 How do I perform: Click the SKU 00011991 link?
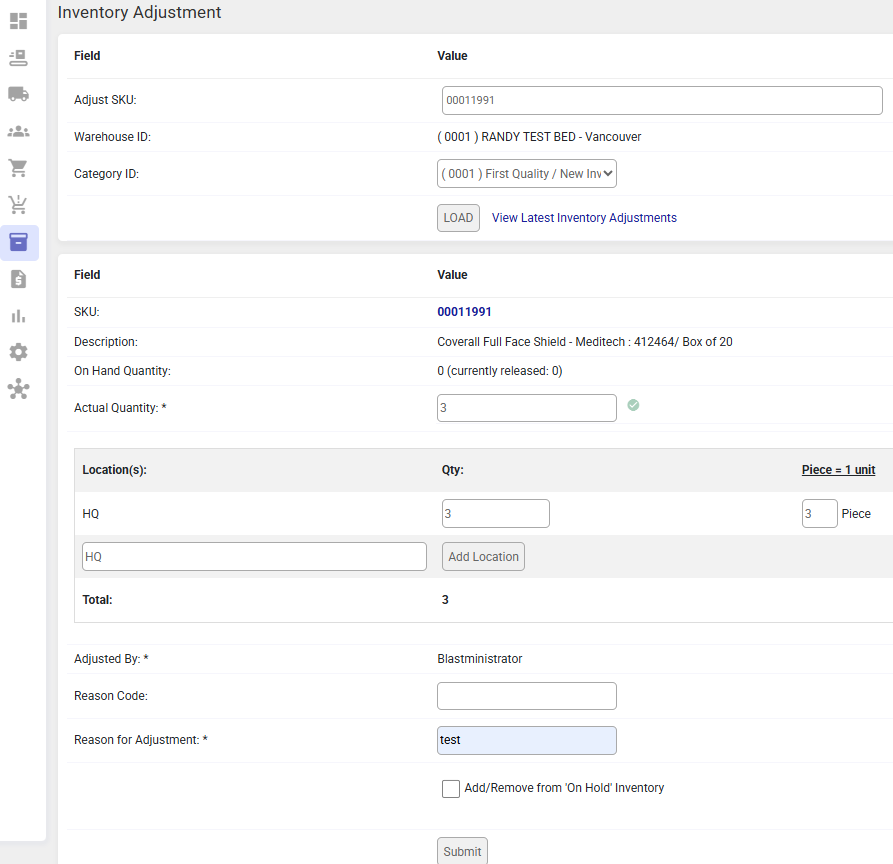pos(464,312)
